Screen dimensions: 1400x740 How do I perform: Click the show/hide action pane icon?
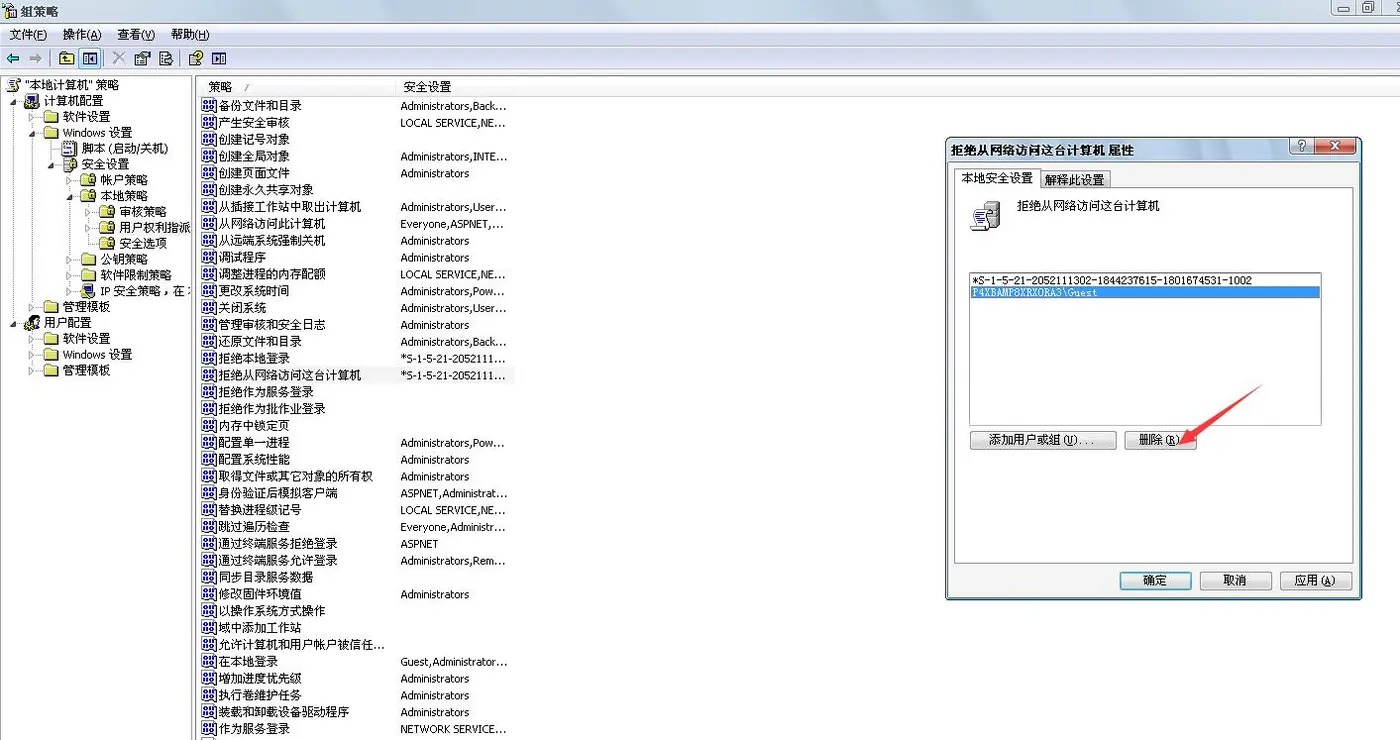tap(219, 59)
